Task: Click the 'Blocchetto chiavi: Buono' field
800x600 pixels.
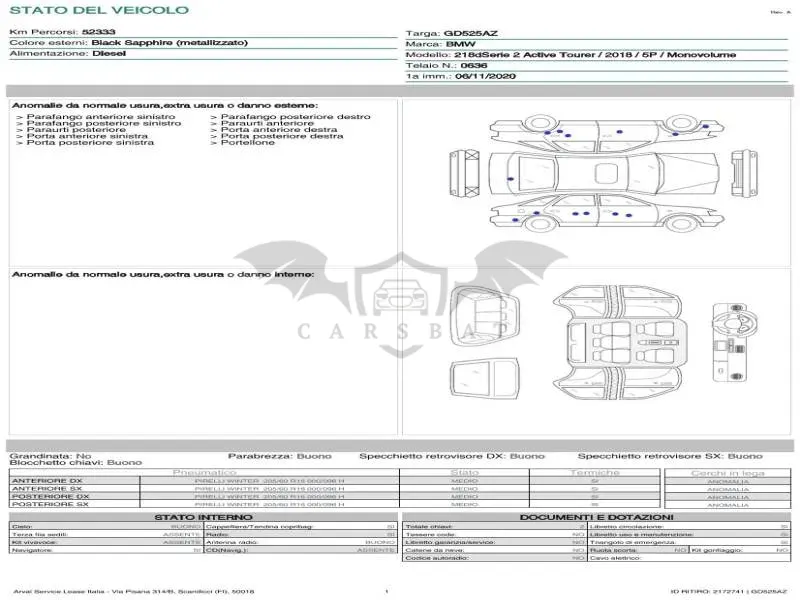Action: pyautogui.click(x=76, y=463)
